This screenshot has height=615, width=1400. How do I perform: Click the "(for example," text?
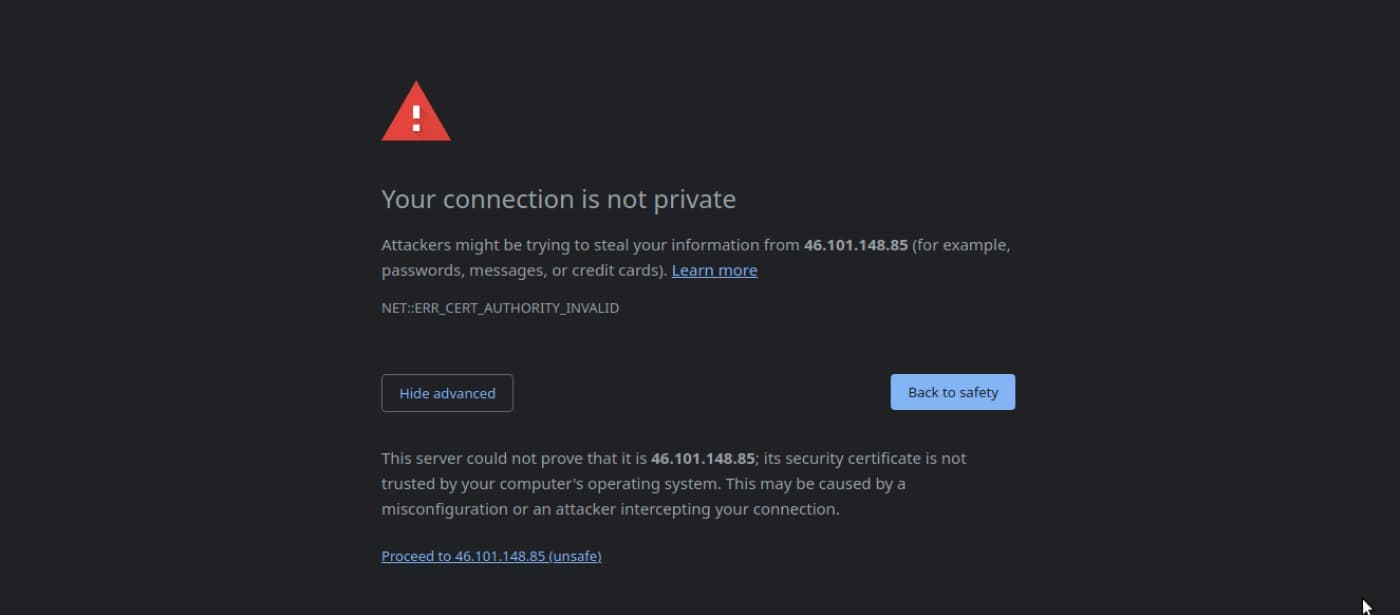click(x=961, y=245)
